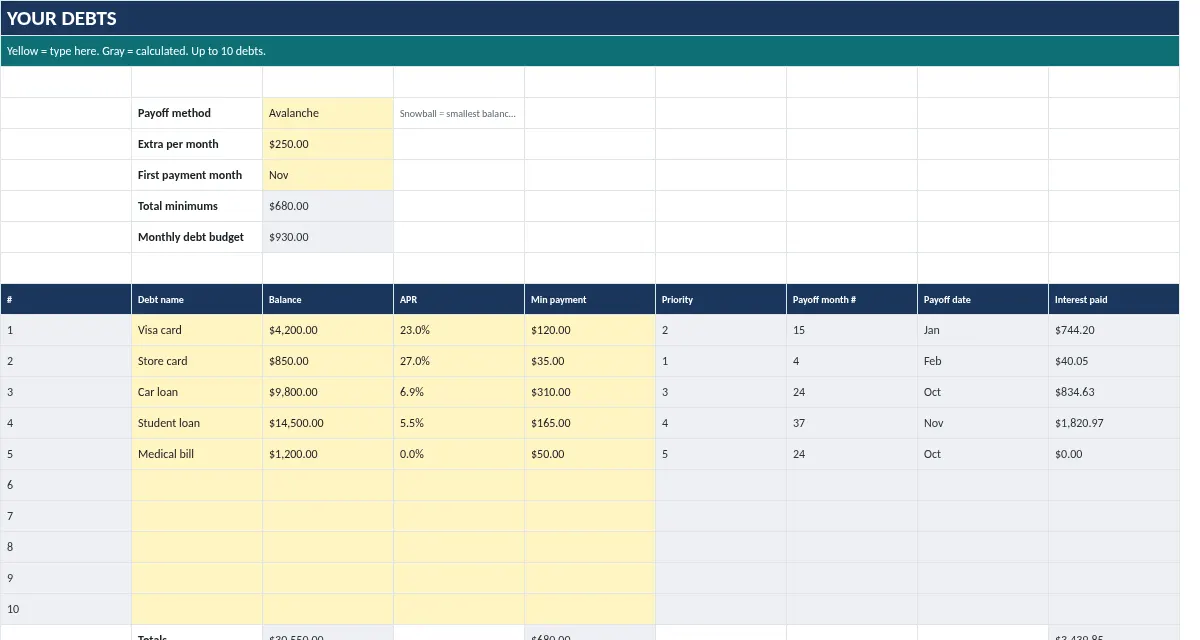Select Medical bill min payment $50.00
Image resolution: width=1200 pixels, height=640 pixels.
tap(590, 454)
